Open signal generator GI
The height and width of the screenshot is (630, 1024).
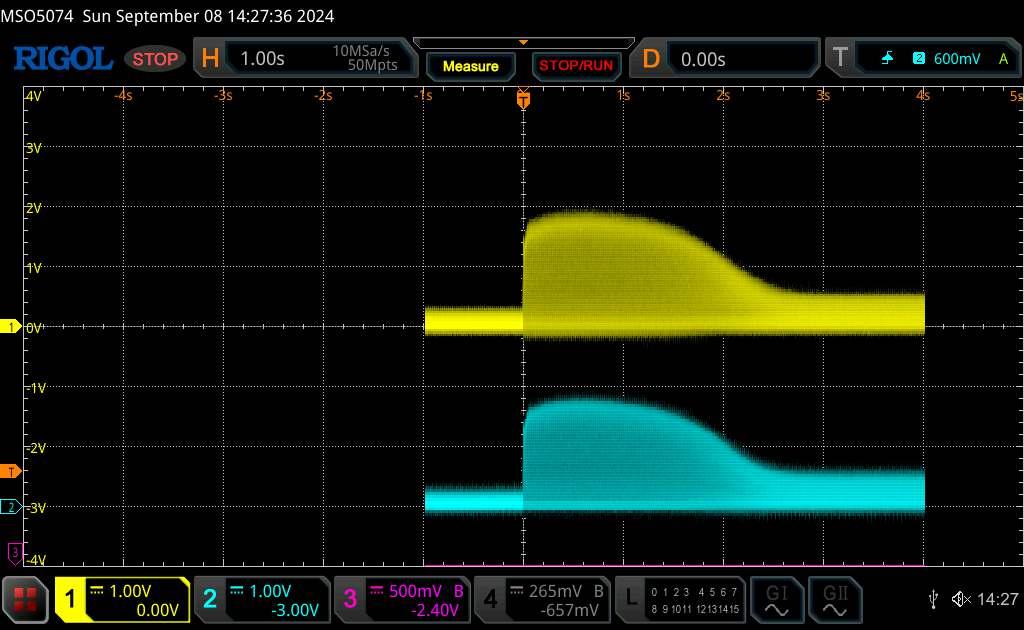tap(777, 599)
